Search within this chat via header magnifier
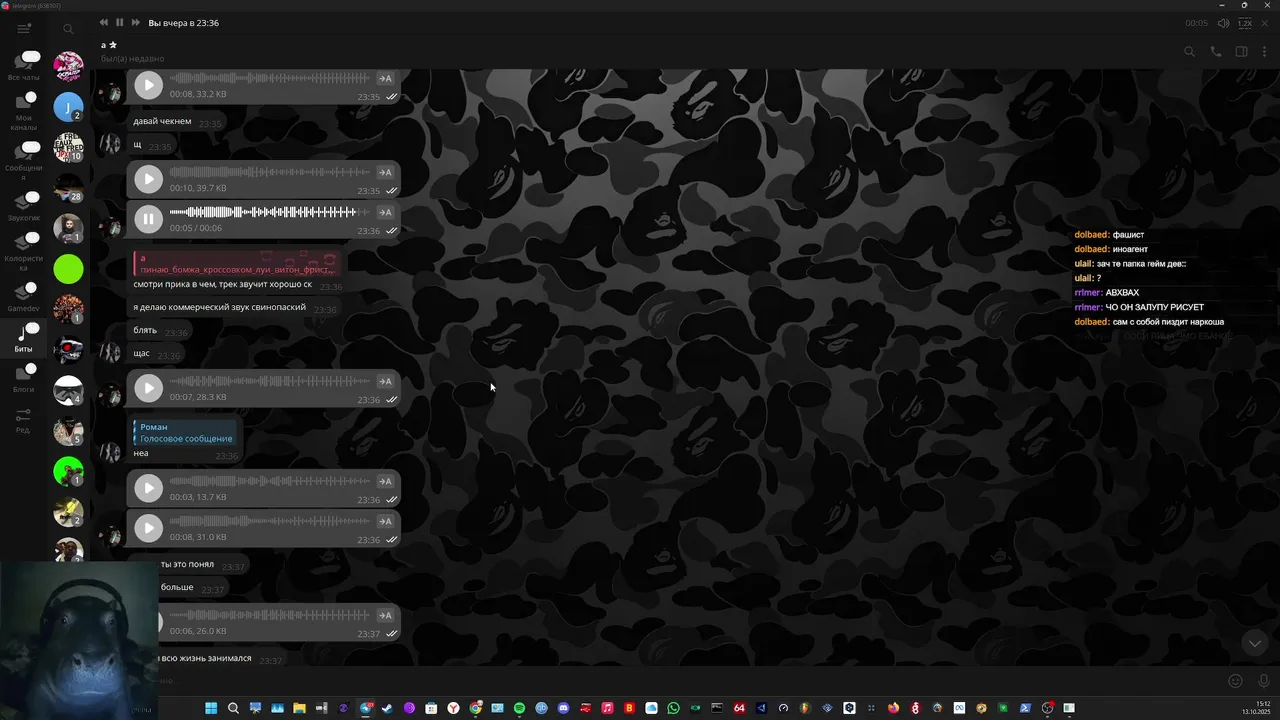The image size is (1280, 720). [1189, 52]
